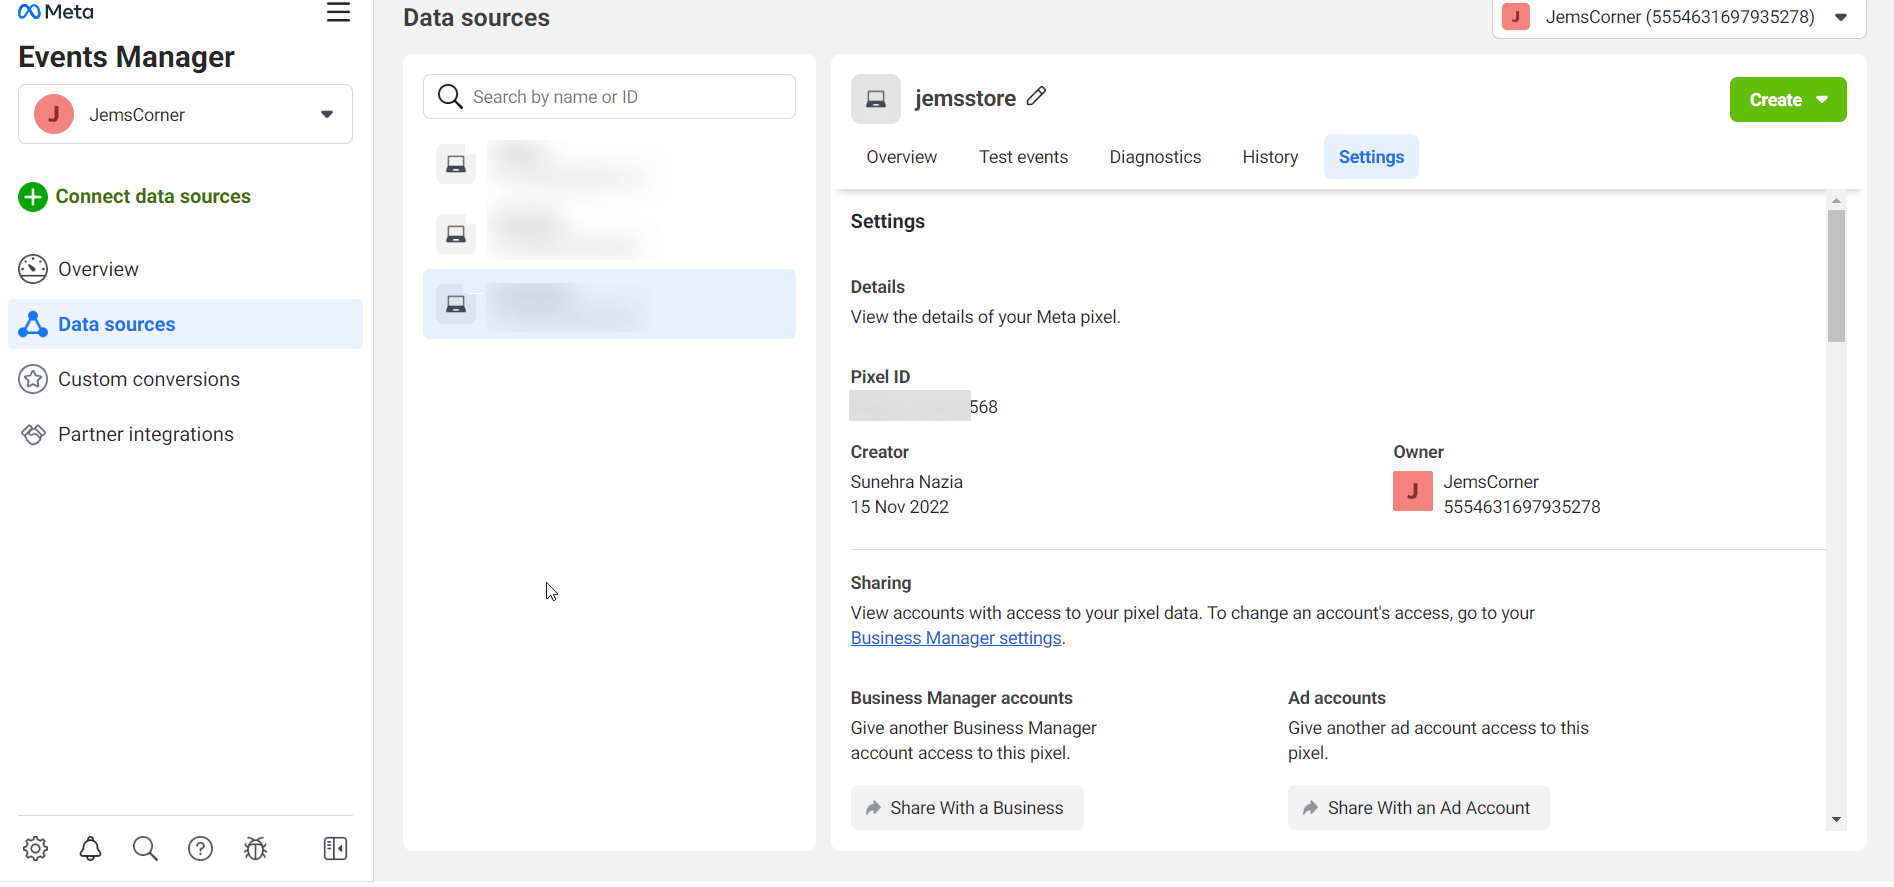Select the second blurred data source row

tap(609, 234)
